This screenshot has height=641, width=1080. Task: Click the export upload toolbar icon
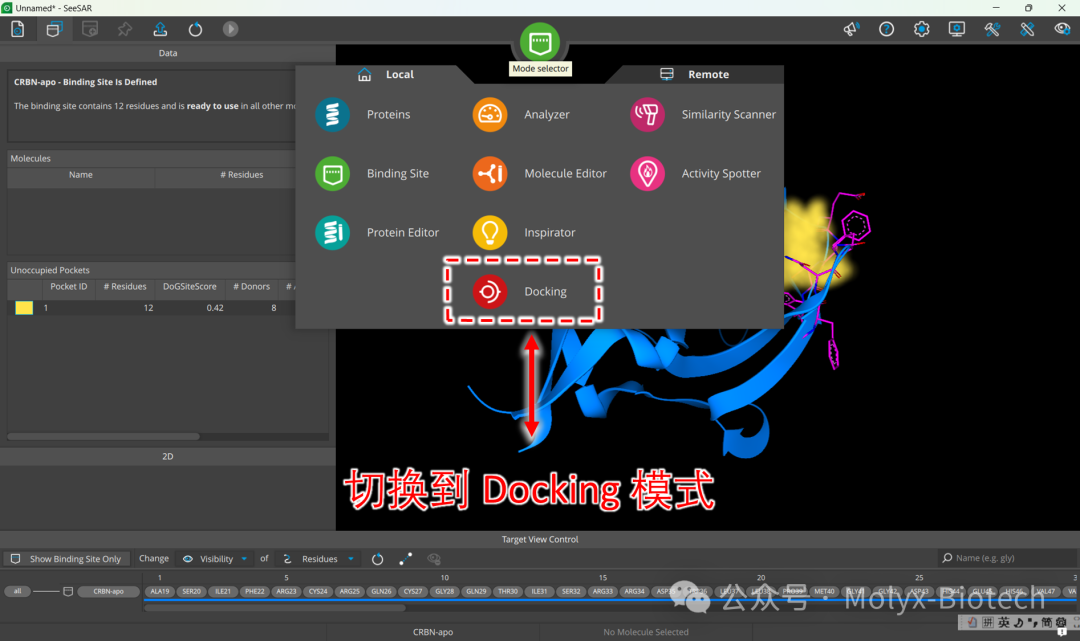(x=160, y=29)
